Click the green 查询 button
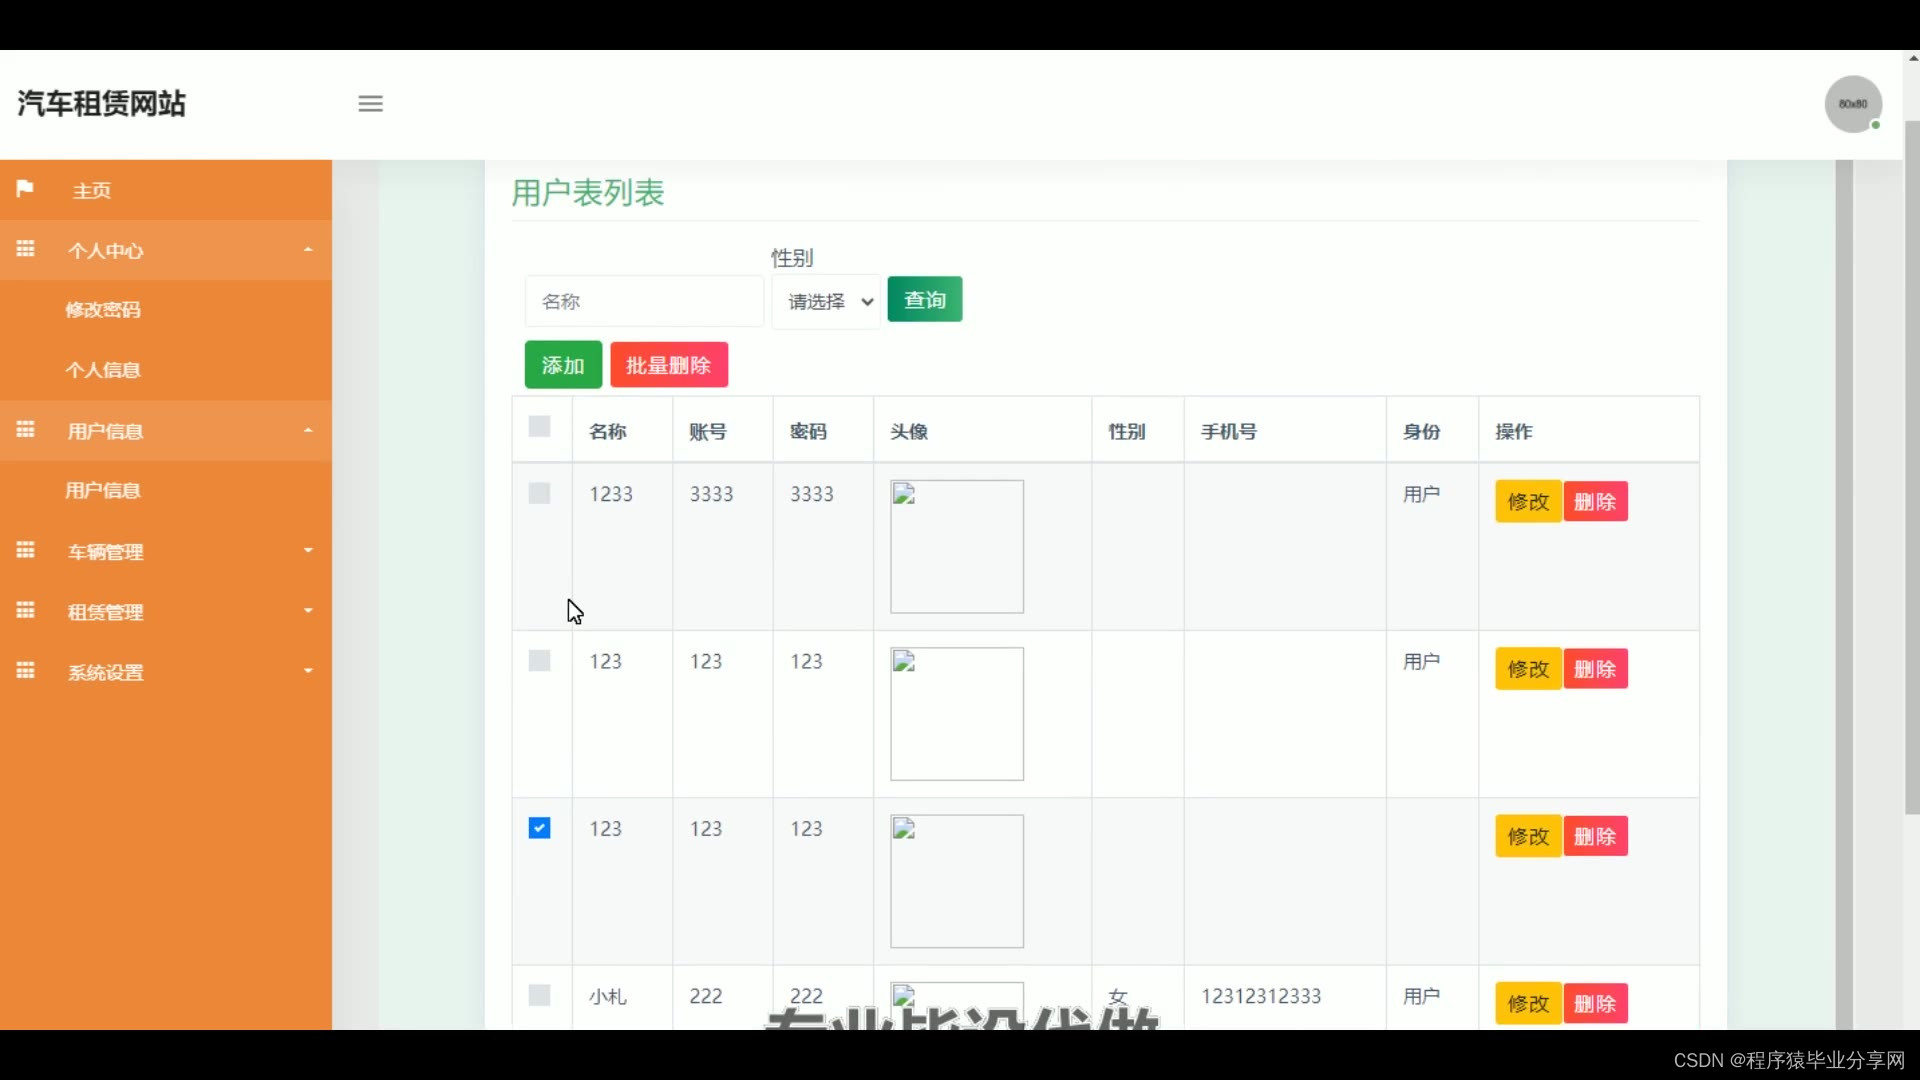 (x=924, y=300)
